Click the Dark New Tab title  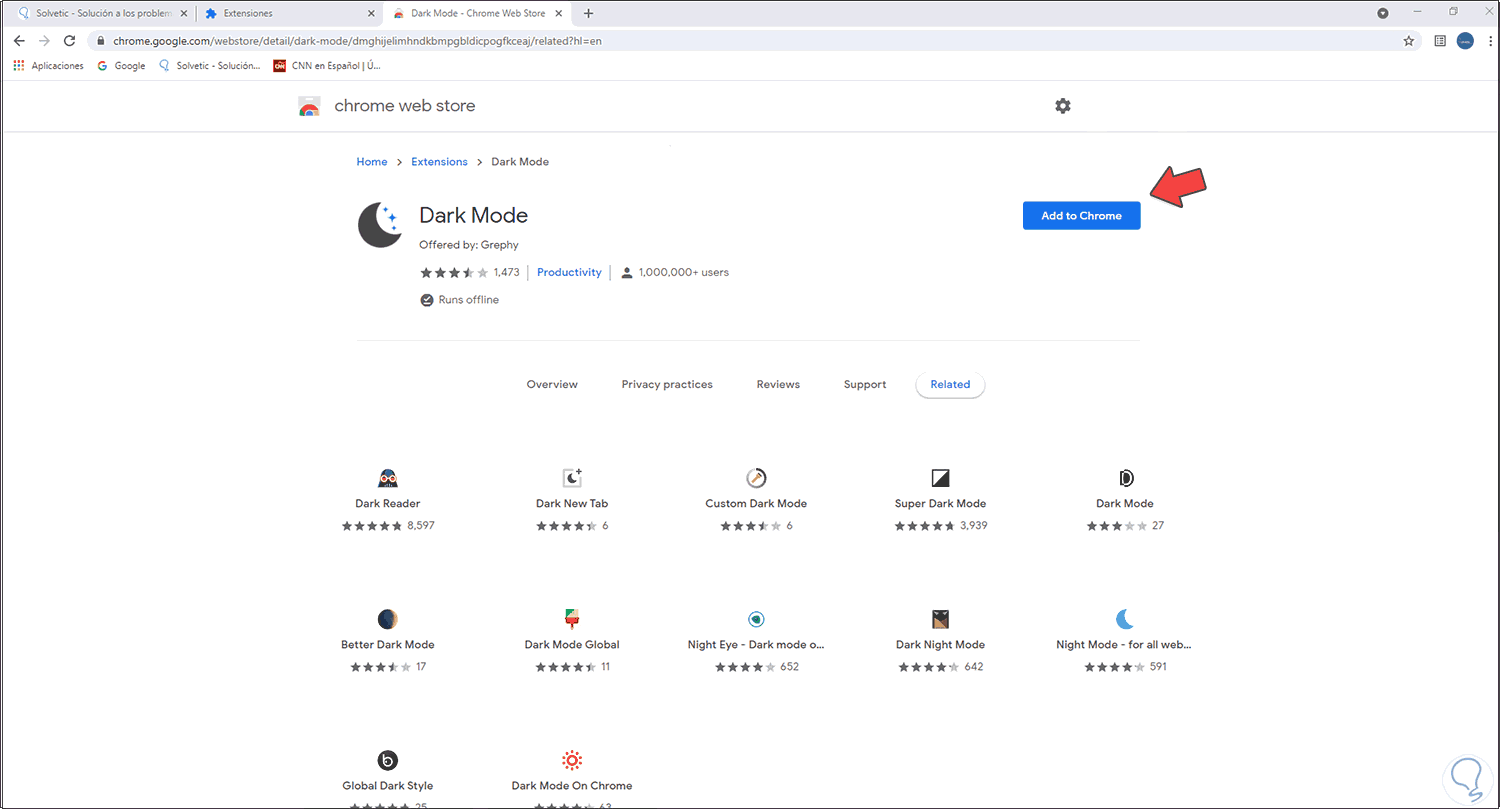[572, 504]
